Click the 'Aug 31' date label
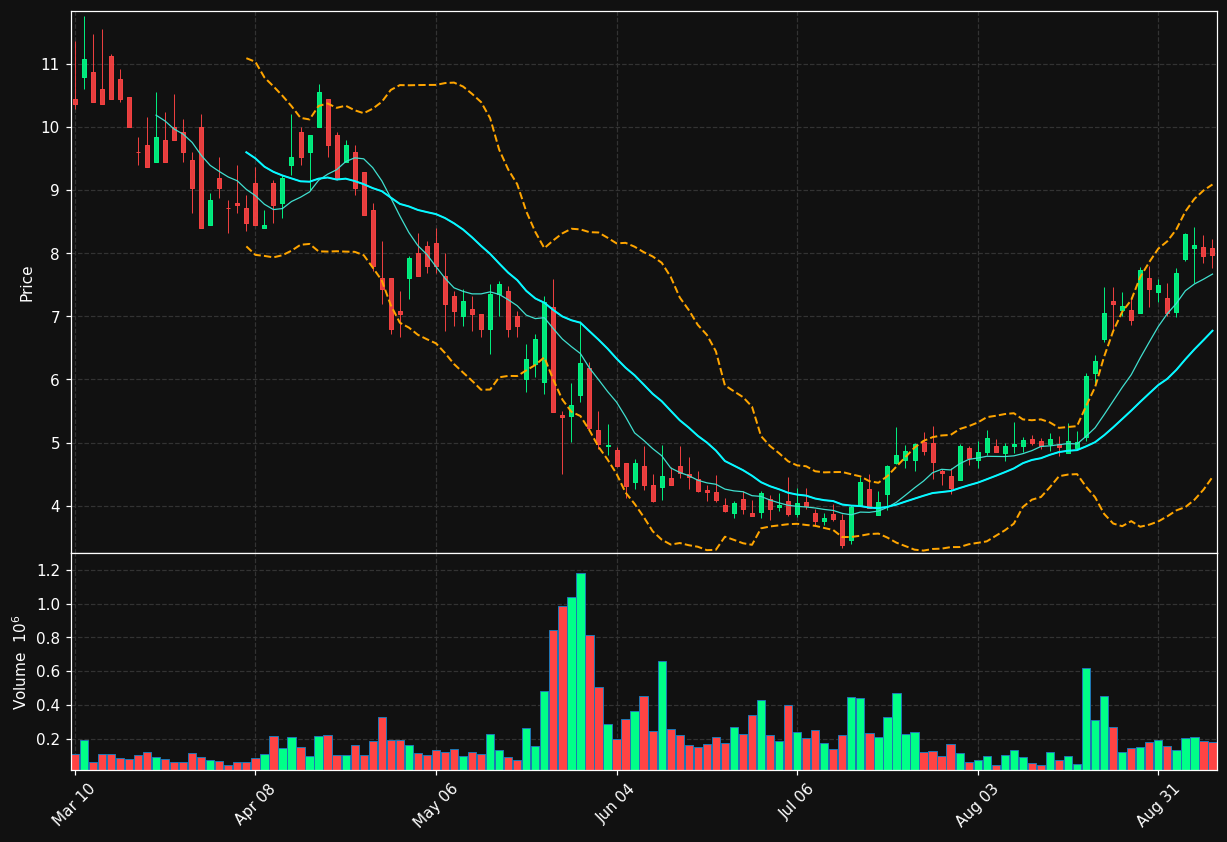Screen dimensions: 1227x842 pyautogui.click(x=1157, y=803)
